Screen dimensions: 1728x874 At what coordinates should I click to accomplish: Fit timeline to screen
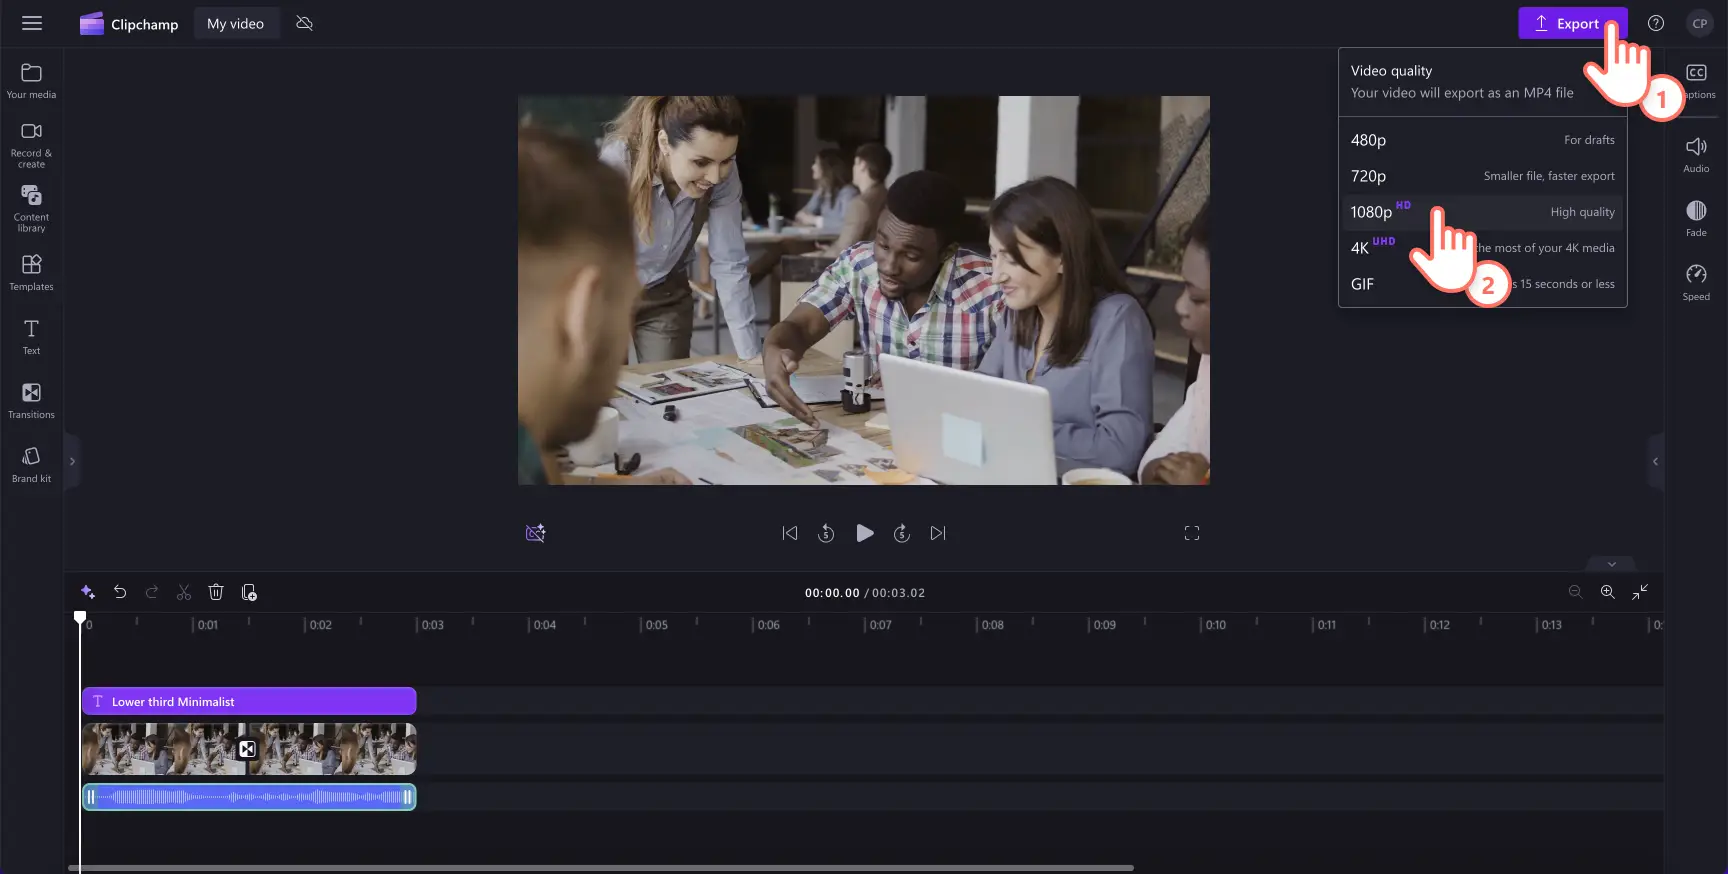pos(1640,592)
